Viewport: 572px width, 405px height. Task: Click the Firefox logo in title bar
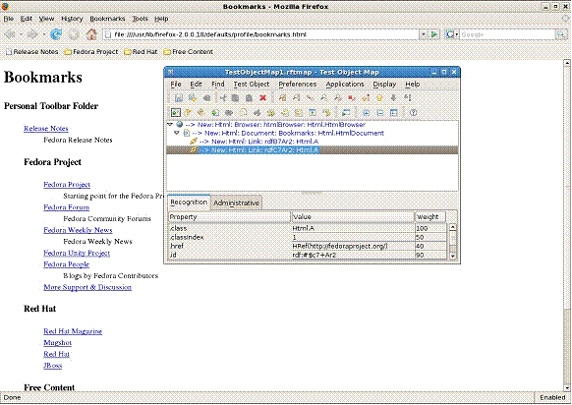(5, 6)
